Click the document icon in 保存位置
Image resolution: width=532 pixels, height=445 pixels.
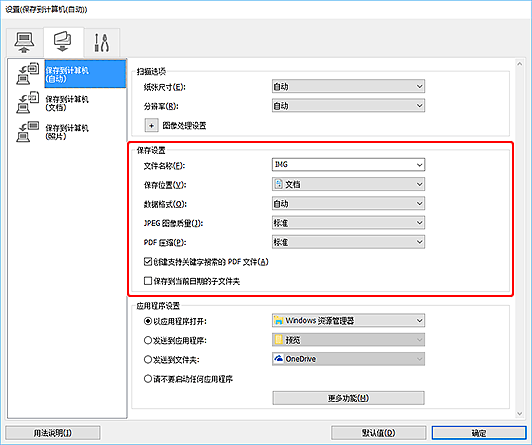[278, 184]
